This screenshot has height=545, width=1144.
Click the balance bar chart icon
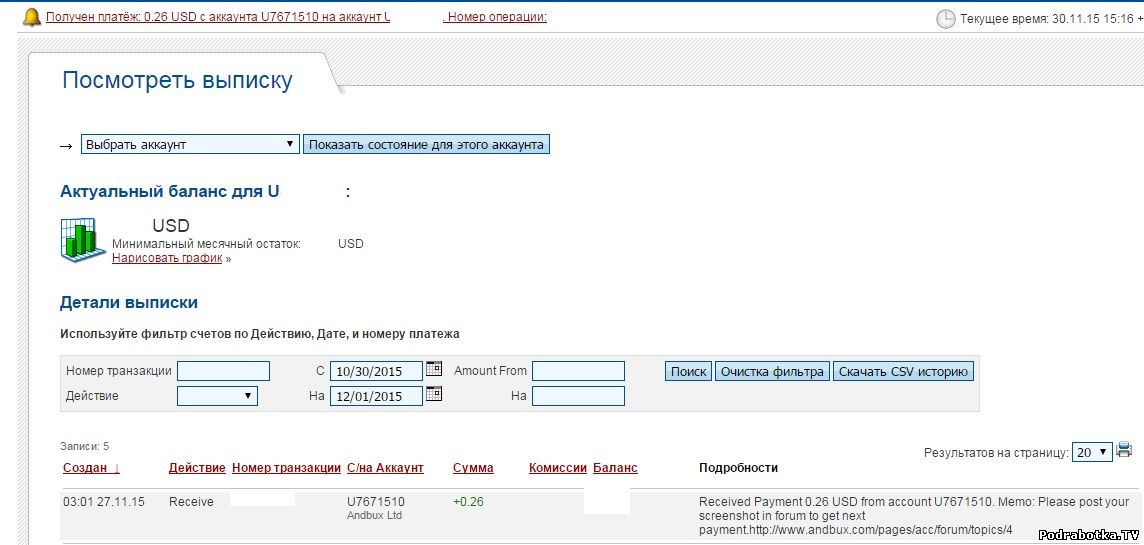coord(82,240)
